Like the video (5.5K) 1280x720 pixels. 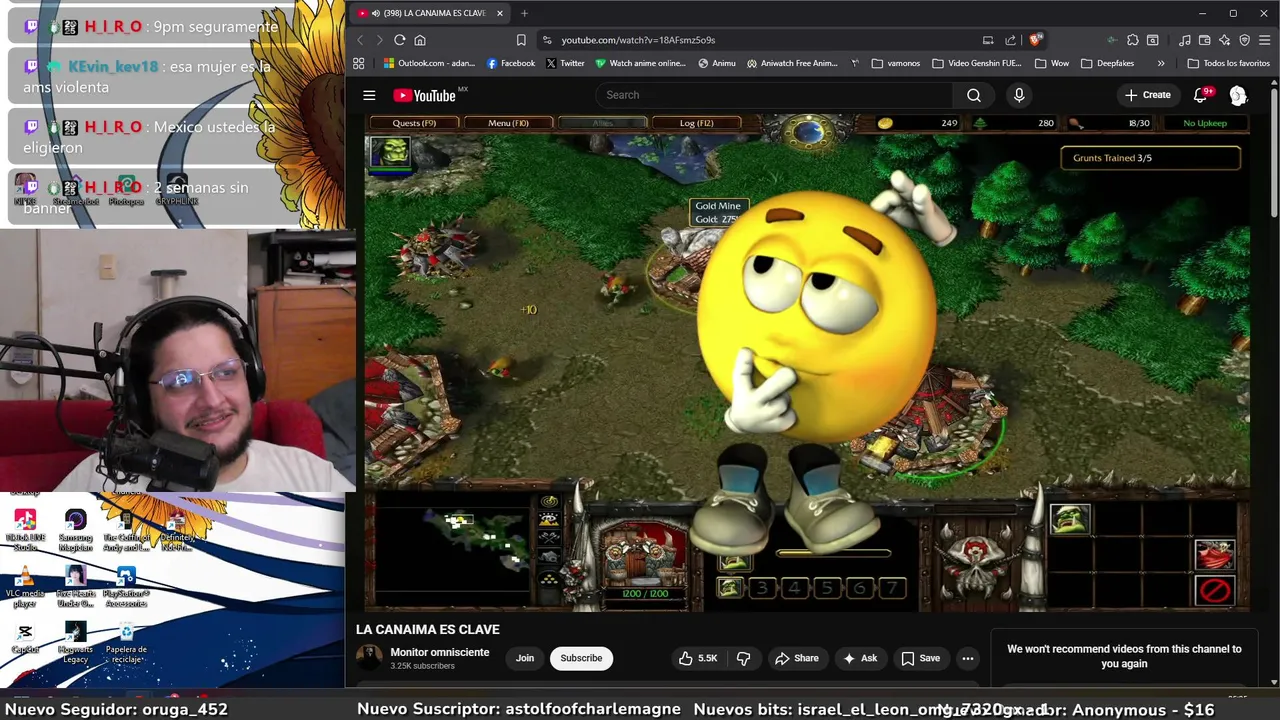(698, 658)
